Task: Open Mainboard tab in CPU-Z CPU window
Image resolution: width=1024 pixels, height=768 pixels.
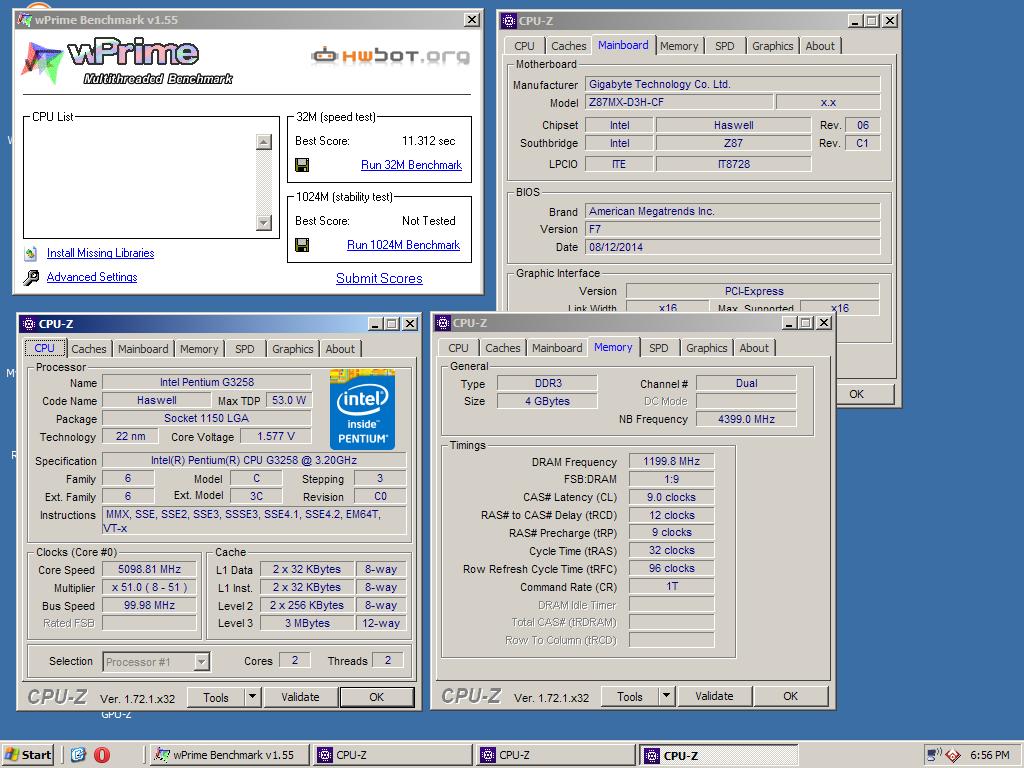Action: coord(143,349)
